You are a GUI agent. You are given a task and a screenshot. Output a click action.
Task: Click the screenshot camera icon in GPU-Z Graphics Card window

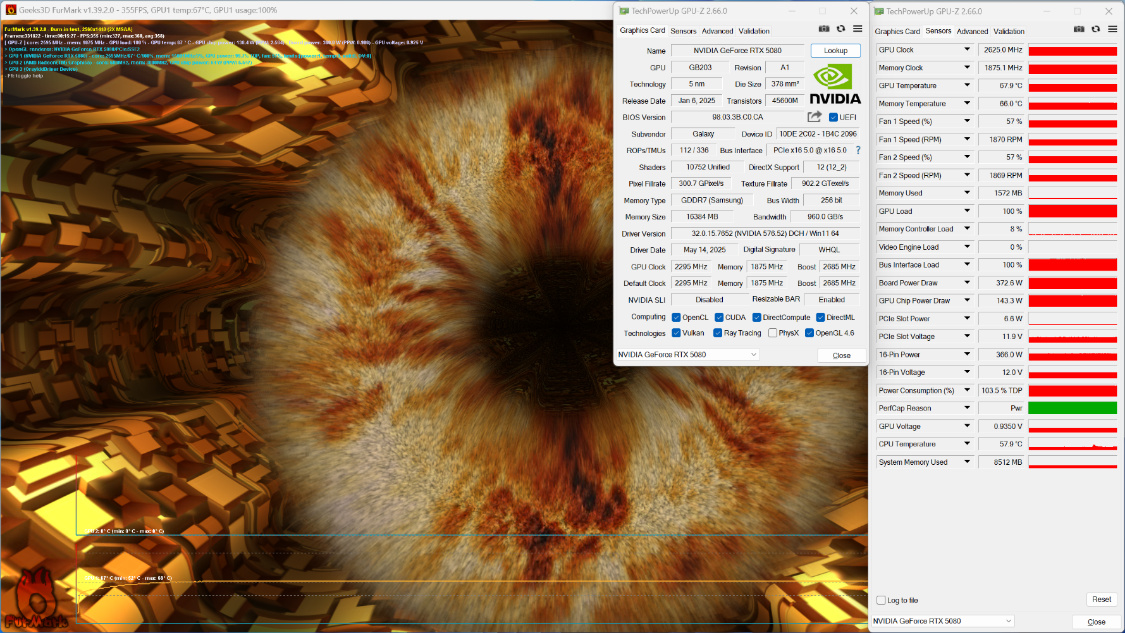coord(824,29)
